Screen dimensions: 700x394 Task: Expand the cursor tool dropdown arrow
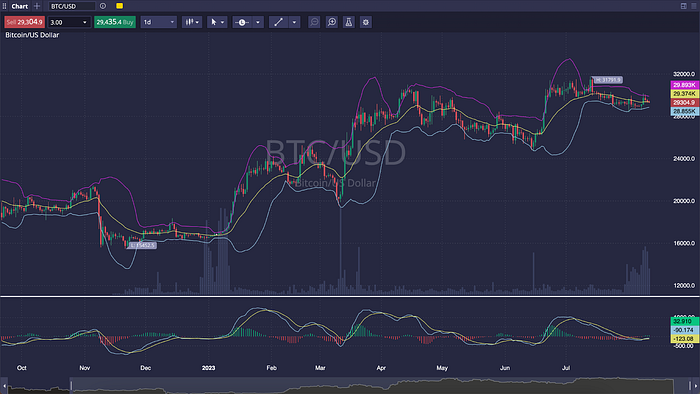(223, 22)
